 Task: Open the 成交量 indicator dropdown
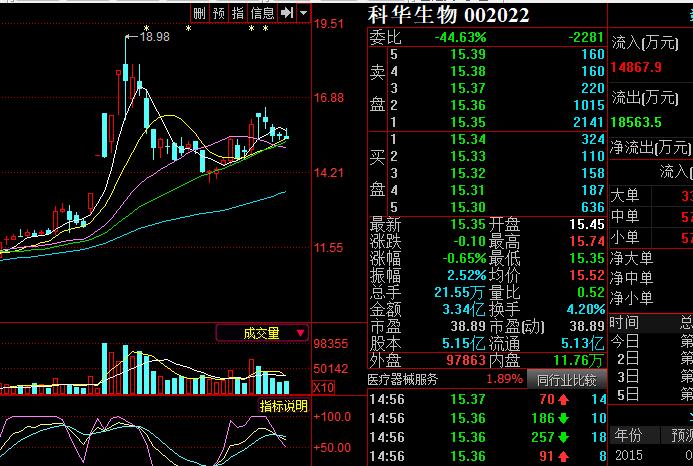[262, 333]
